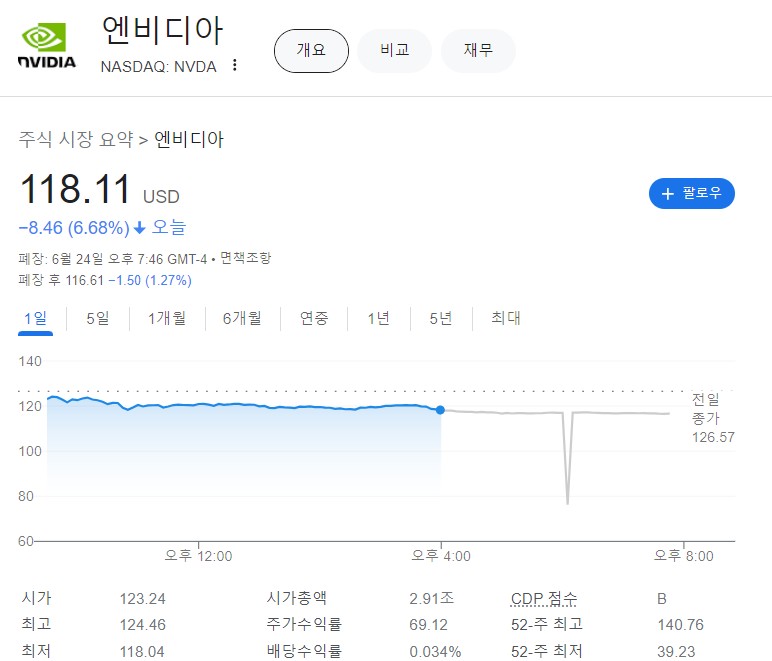
Task: Switch to the 비교 compare tab
Action: [x=394, y=51]
